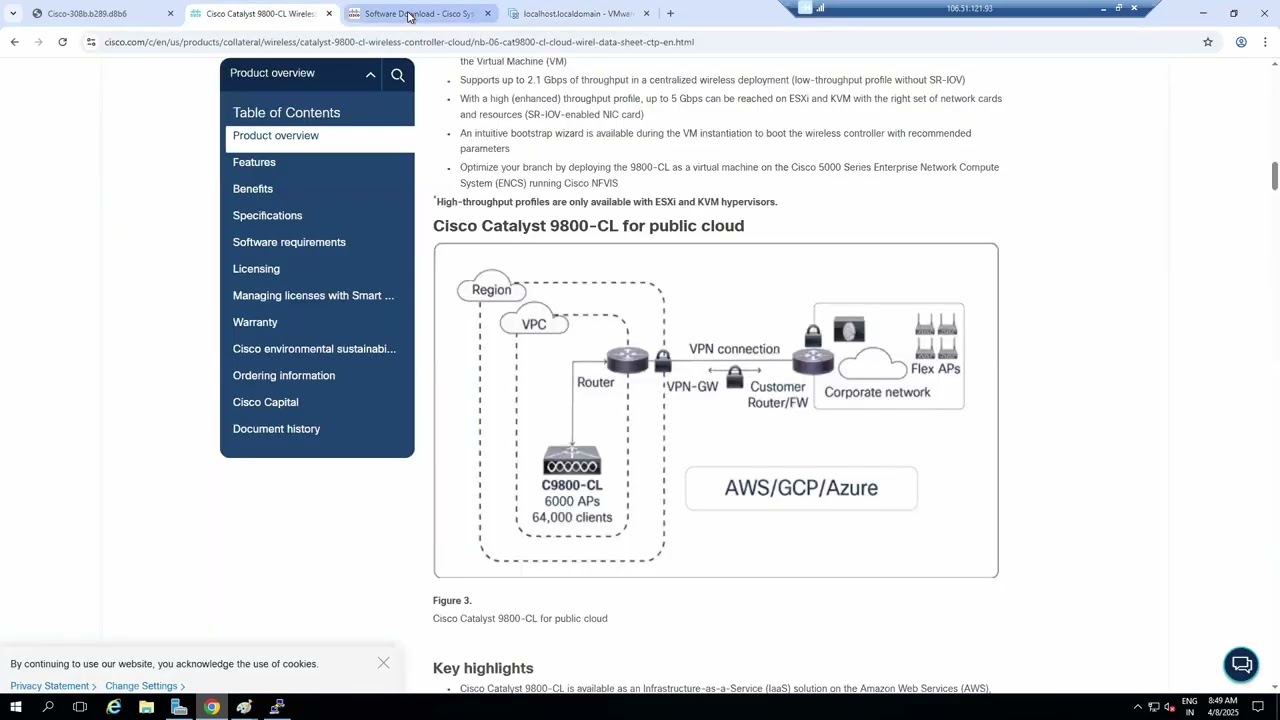Viewport: 1280px width, 720px height.
Task: Switch to localhost.localdomain VMware tab
Action: point(578,14)
